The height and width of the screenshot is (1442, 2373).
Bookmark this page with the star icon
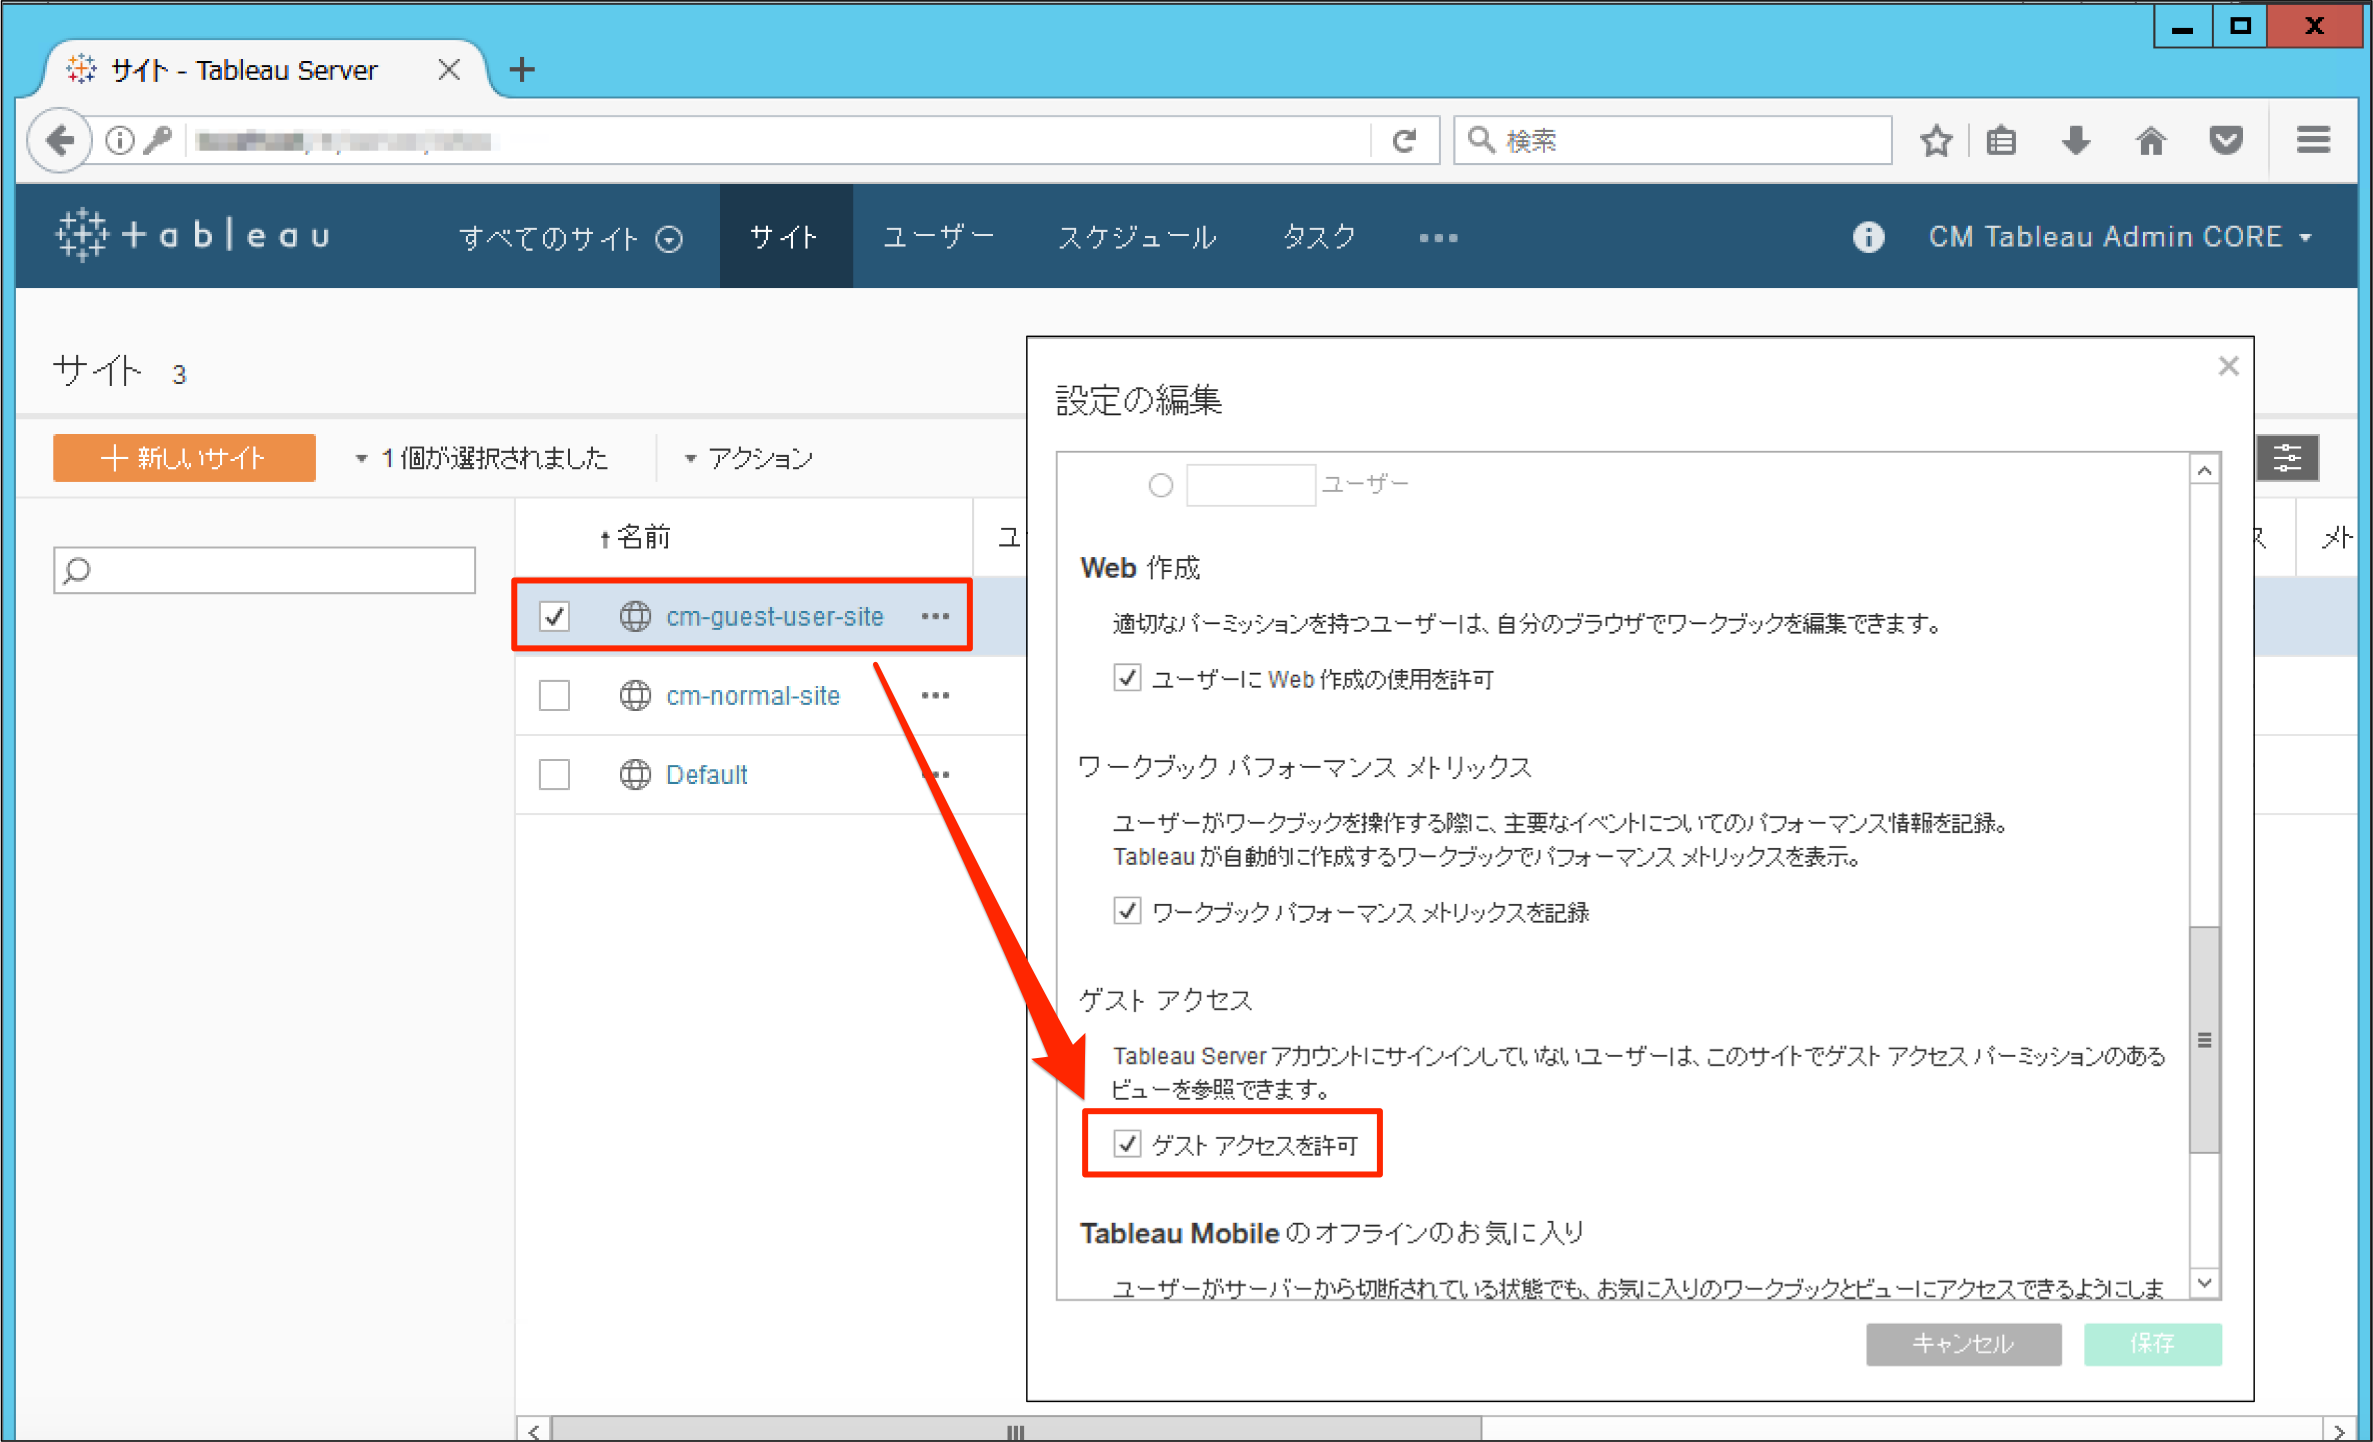[x=1937, y=141]
